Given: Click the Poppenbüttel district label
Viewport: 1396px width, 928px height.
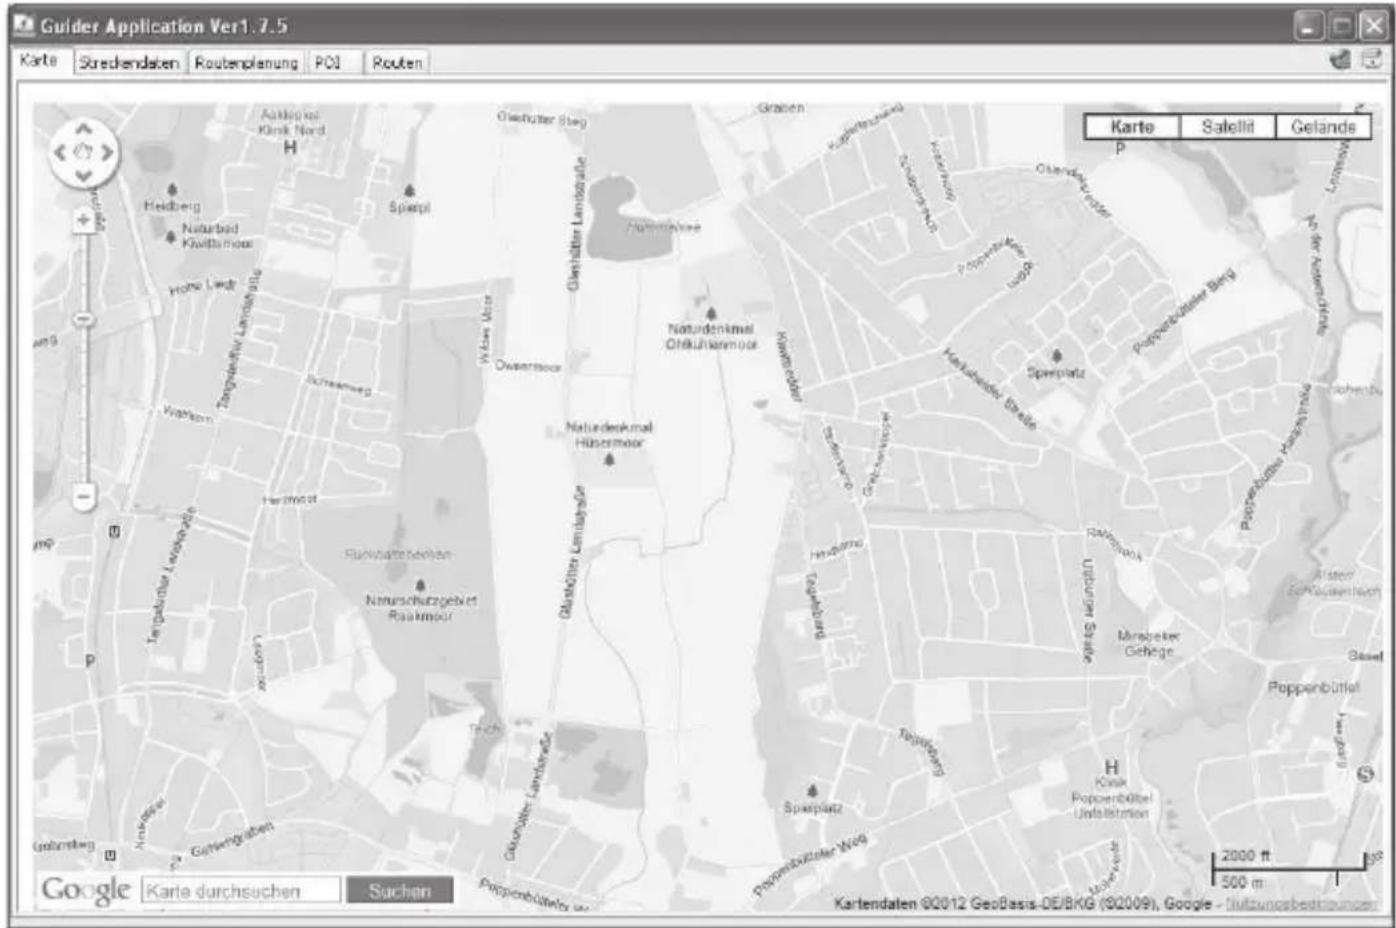Looking at the screenshot, I should (x=1313, y=687).
